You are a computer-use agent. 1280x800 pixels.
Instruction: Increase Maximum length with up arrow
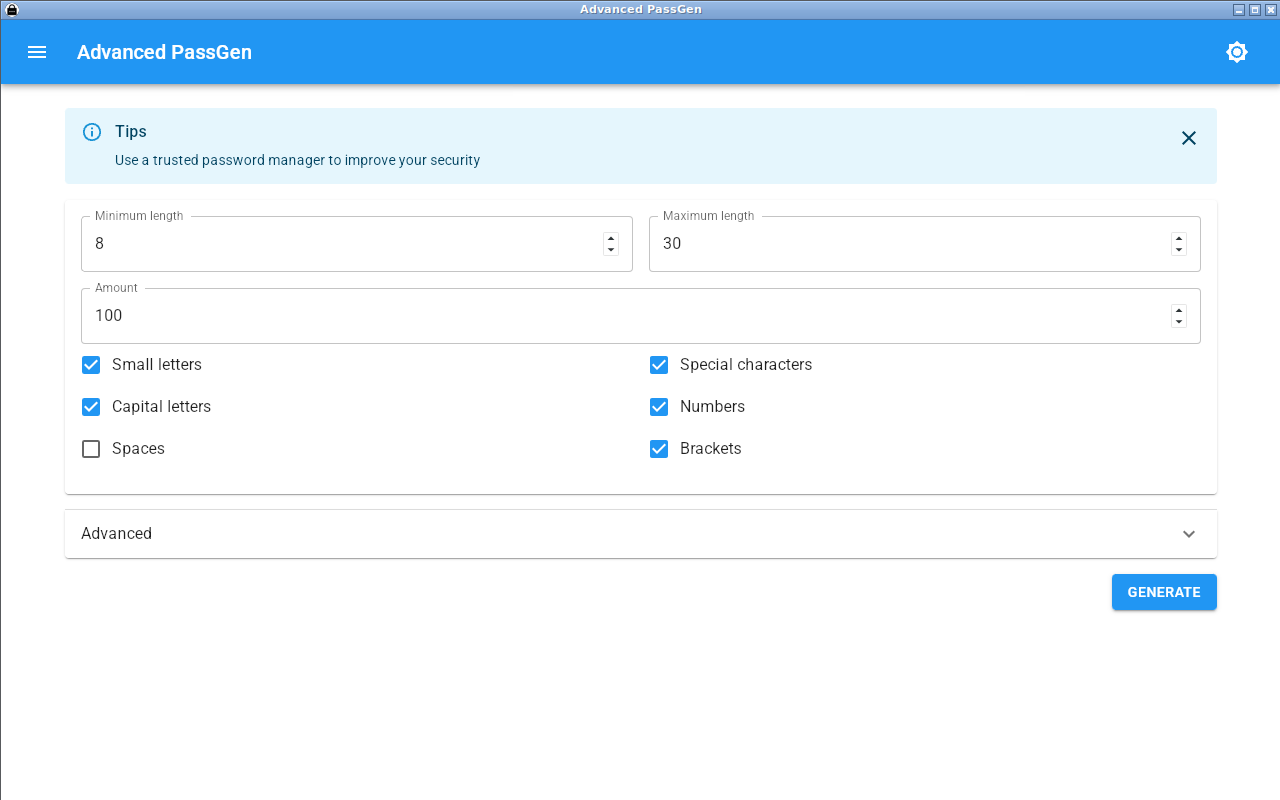[x=1179, y=238]
